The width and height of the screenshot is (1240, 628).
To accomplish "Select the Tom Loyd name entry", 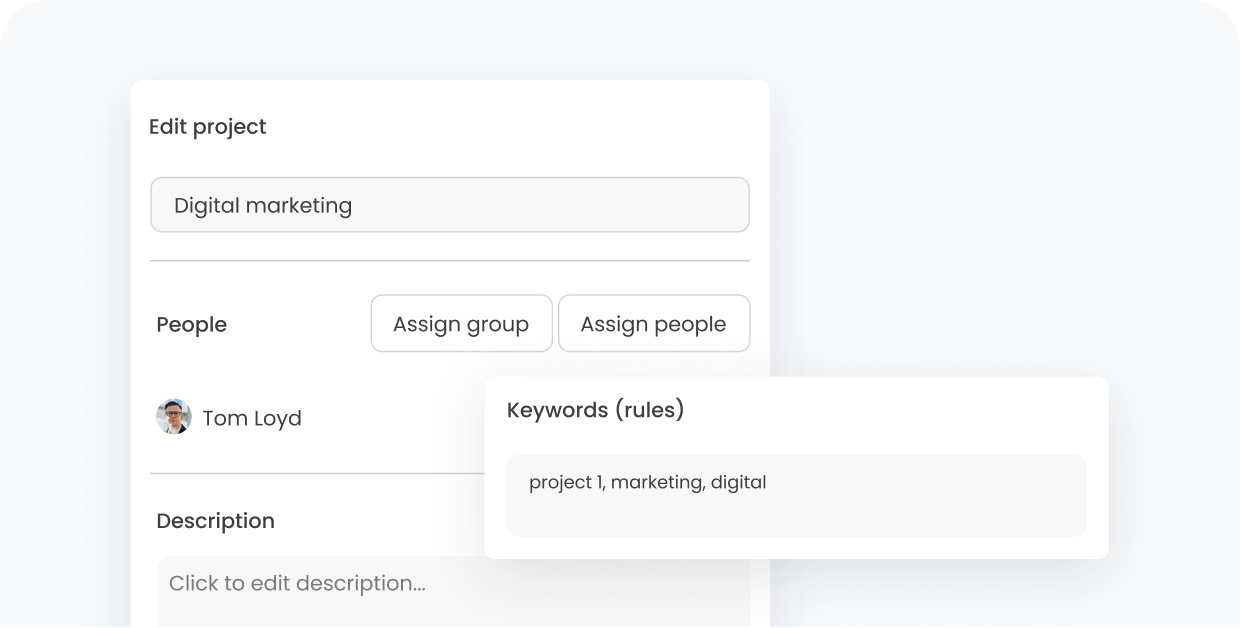I will coord(251,418).
